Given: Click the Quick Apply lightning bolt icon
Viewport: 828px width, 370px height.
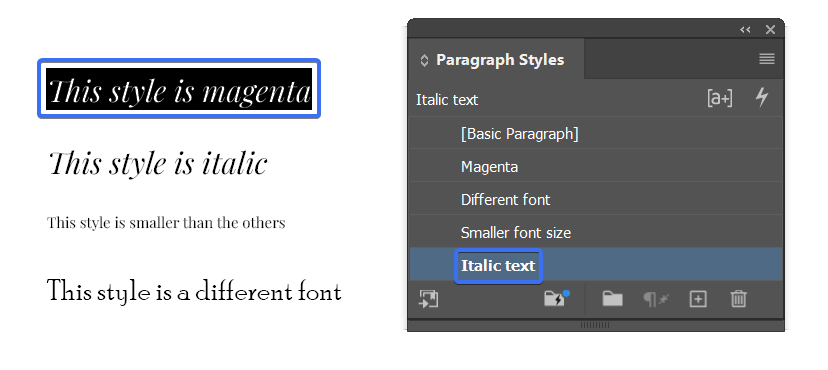Looking at the screenshot, I should coord(761,98).
